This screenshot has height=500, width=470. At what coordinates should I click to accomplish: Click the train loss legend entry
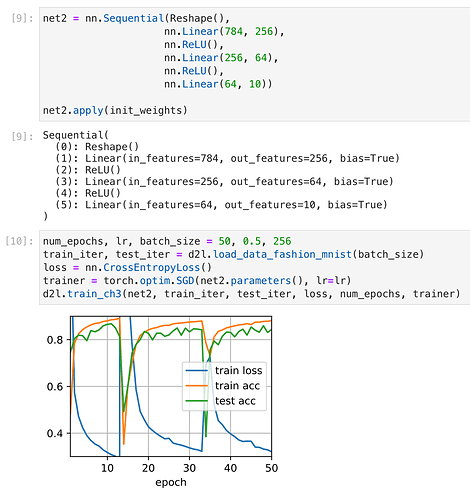pos(224,370)
